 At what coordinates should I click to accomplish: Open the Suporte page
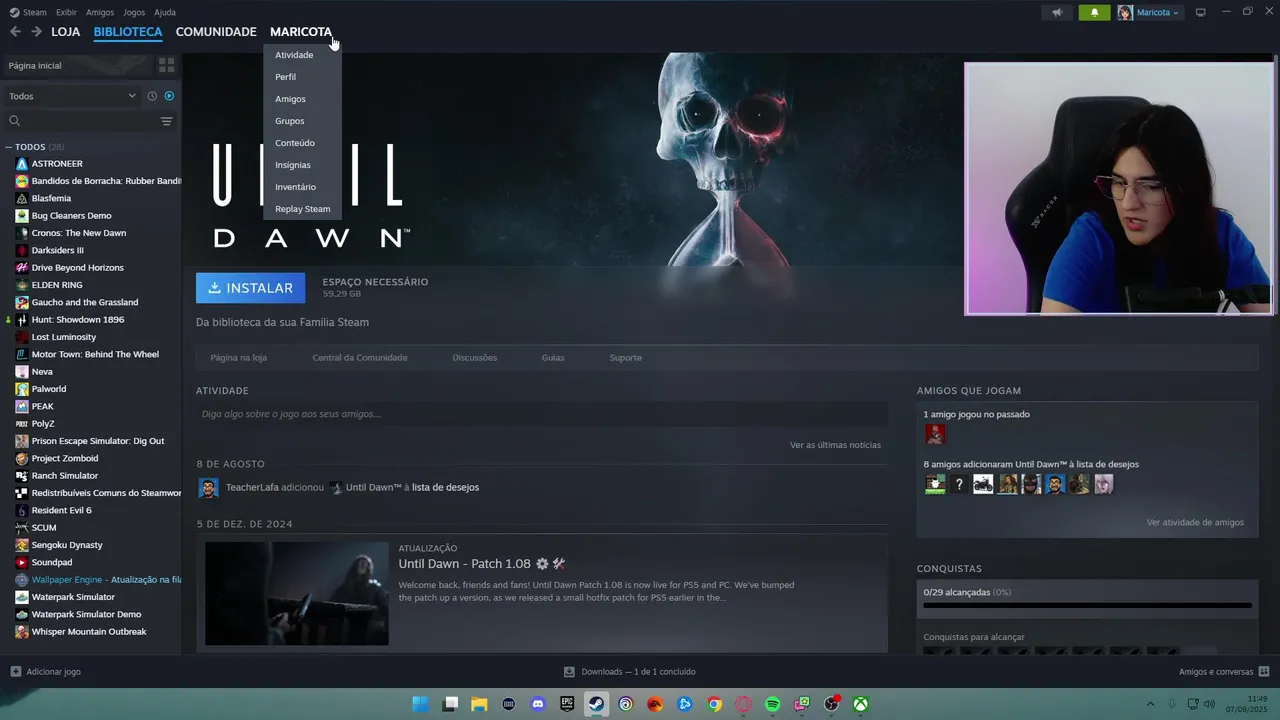[625, 358]
